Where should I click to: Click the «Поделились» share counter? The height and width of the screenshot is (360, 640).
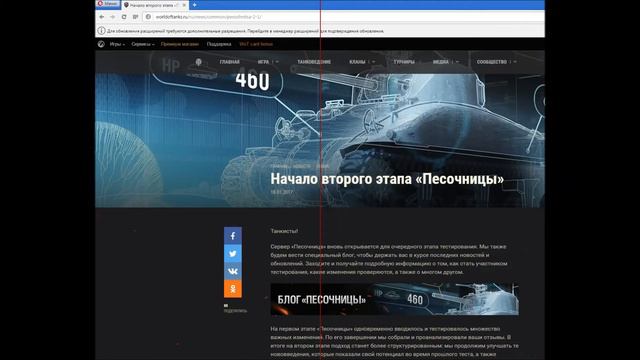[x=235, y=309]
